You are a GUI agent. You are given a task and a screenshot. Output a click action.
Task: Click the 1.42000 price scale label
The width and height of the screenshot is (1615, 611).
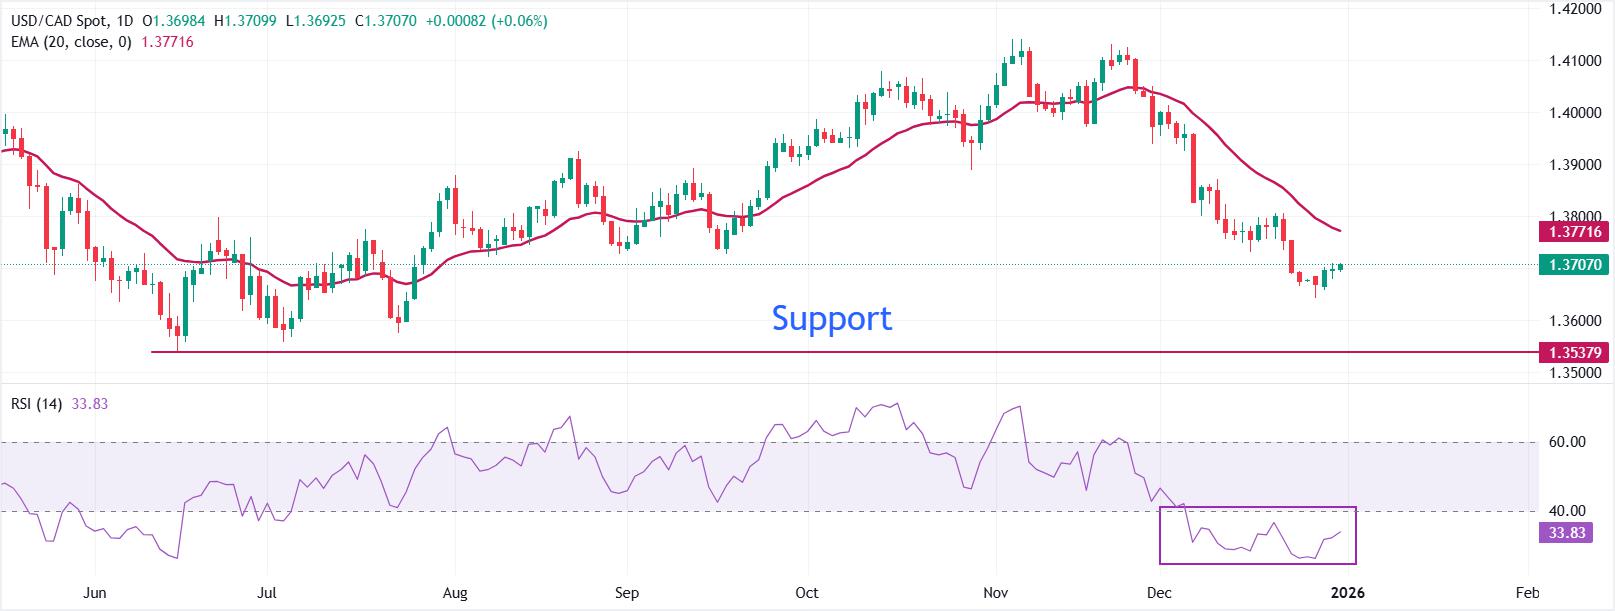[1575, 9]
